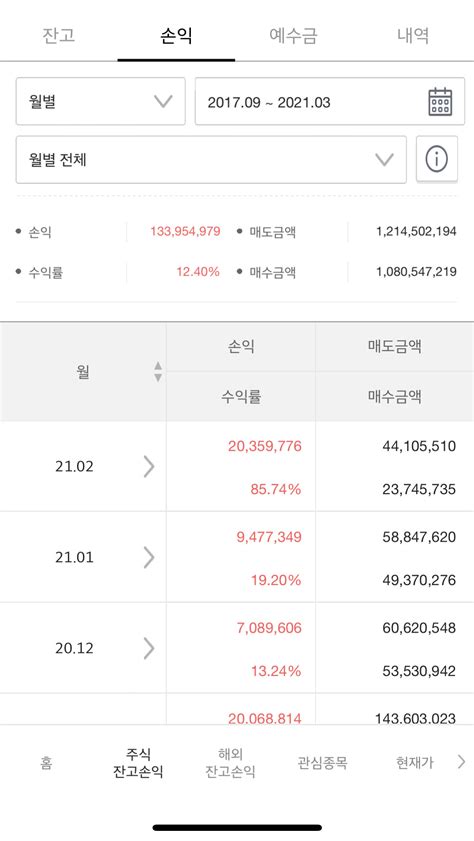
Task: Switch to the 잔고 tab
Action: pyautogui.click(x=58, y=35)
